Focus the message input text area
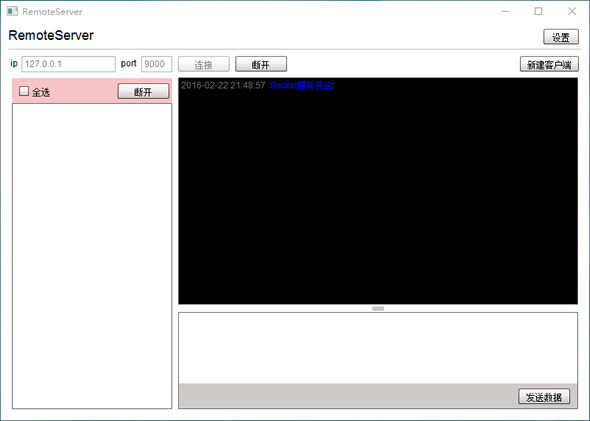 point(378,348)
